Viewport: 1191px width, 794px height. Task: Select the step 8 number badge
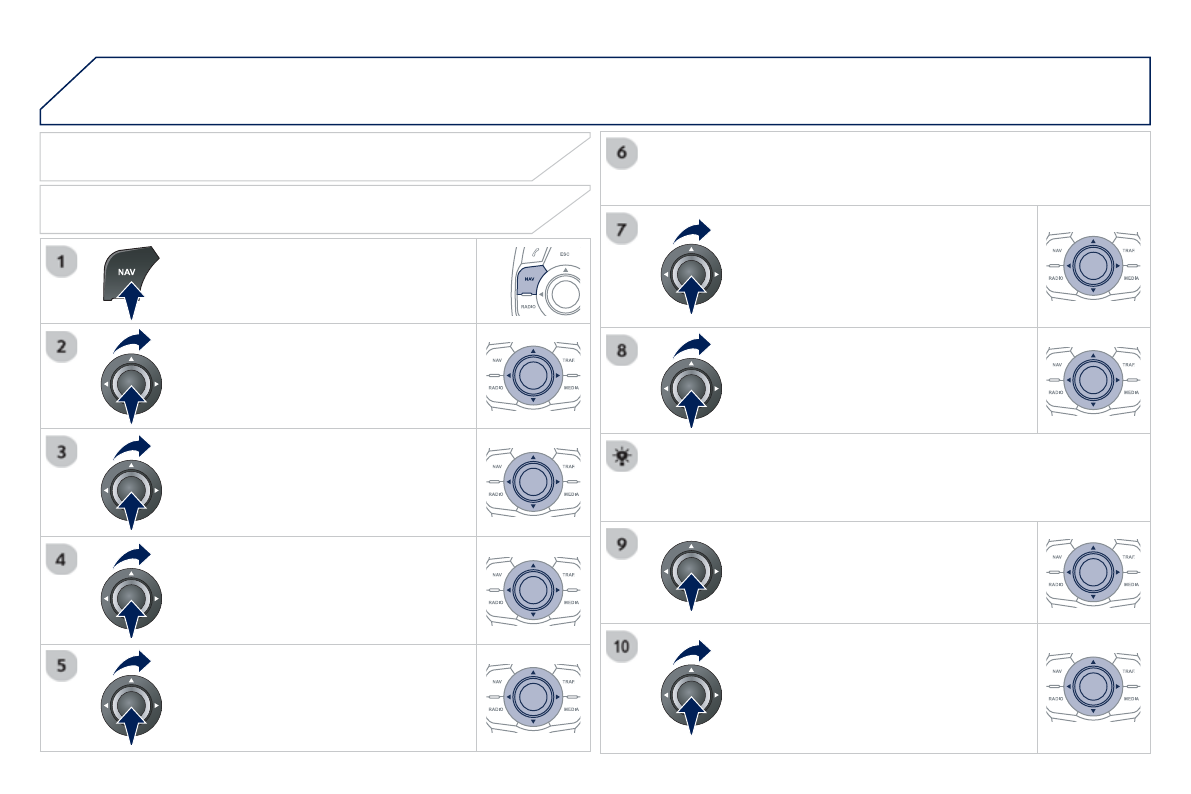[622, 352]
